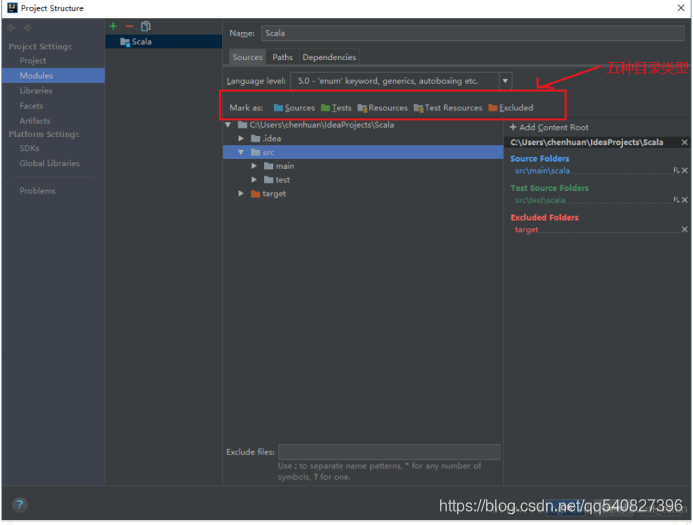Select the main folder in the tree
The image size is (693, 525).
pyautogui.click(x=279, y=166)
